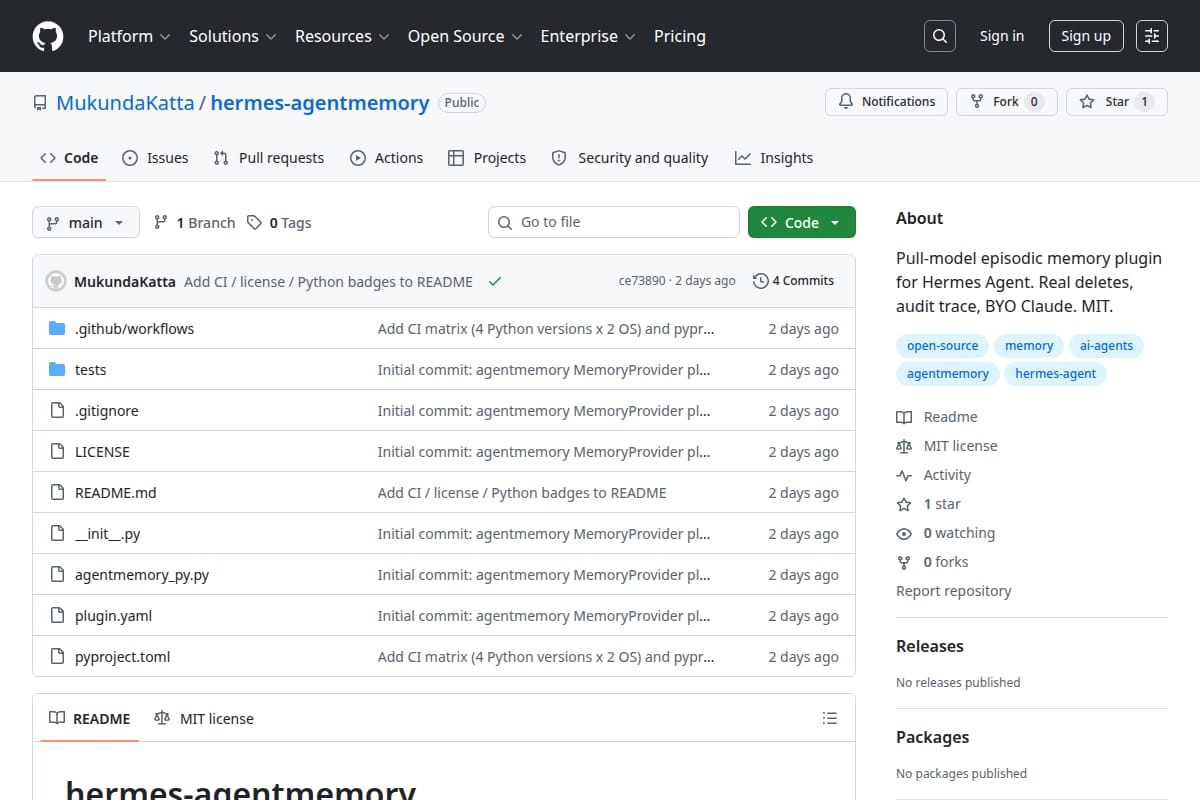Click the Sign in link
1200x800 pixels.
click(x=1002, y=36)
